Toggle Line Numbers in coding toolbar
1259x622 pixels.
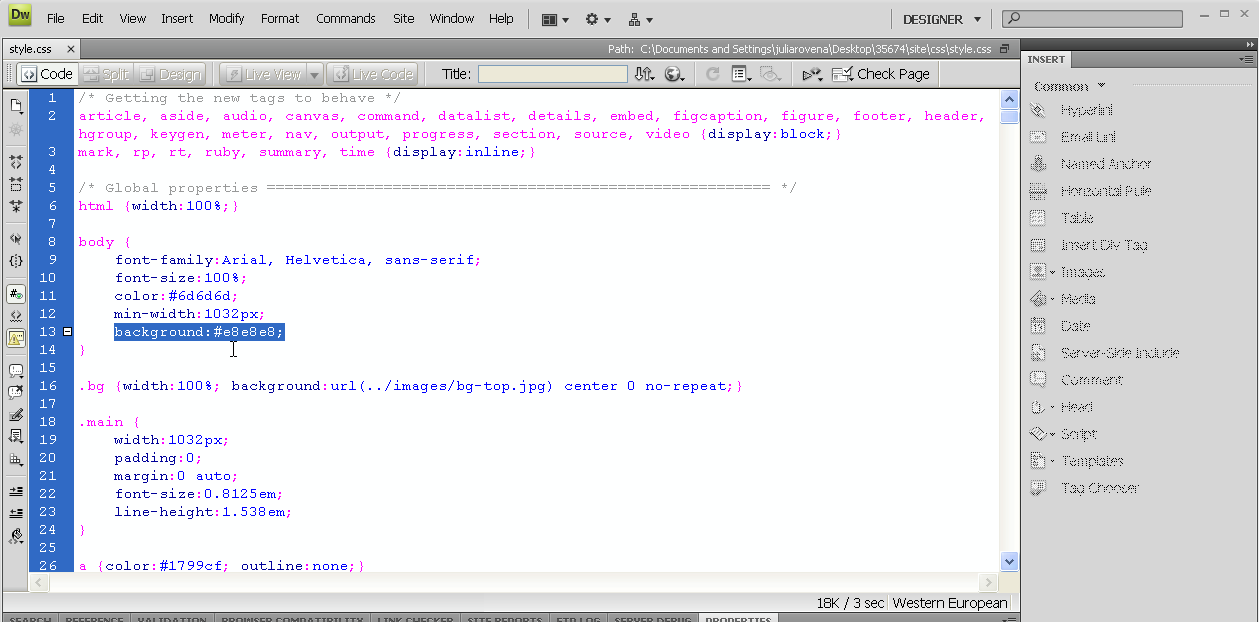coord(16,294)
